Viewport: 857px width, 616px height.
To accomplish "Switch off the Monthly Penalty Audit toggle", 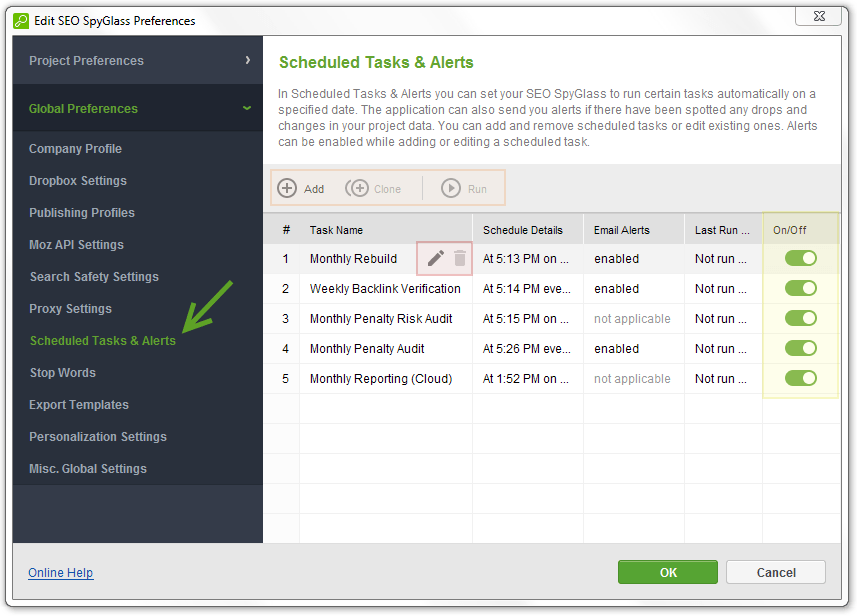I will 801,348.
